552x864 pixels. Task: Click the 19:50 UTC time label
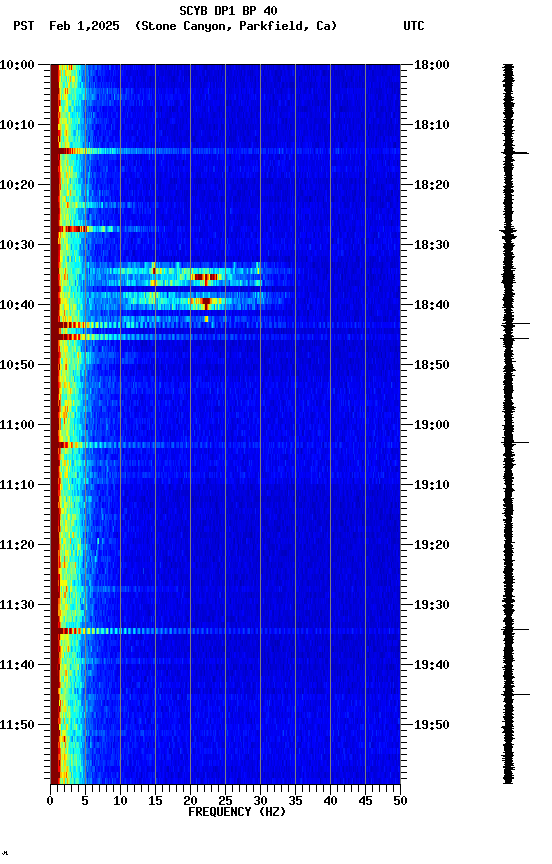432,725
